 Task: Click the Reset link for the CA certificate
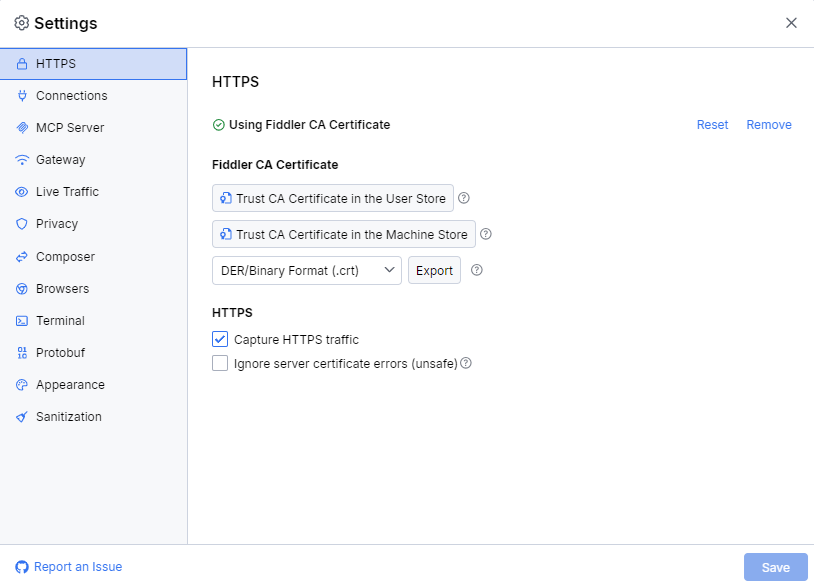pos(711,124)
